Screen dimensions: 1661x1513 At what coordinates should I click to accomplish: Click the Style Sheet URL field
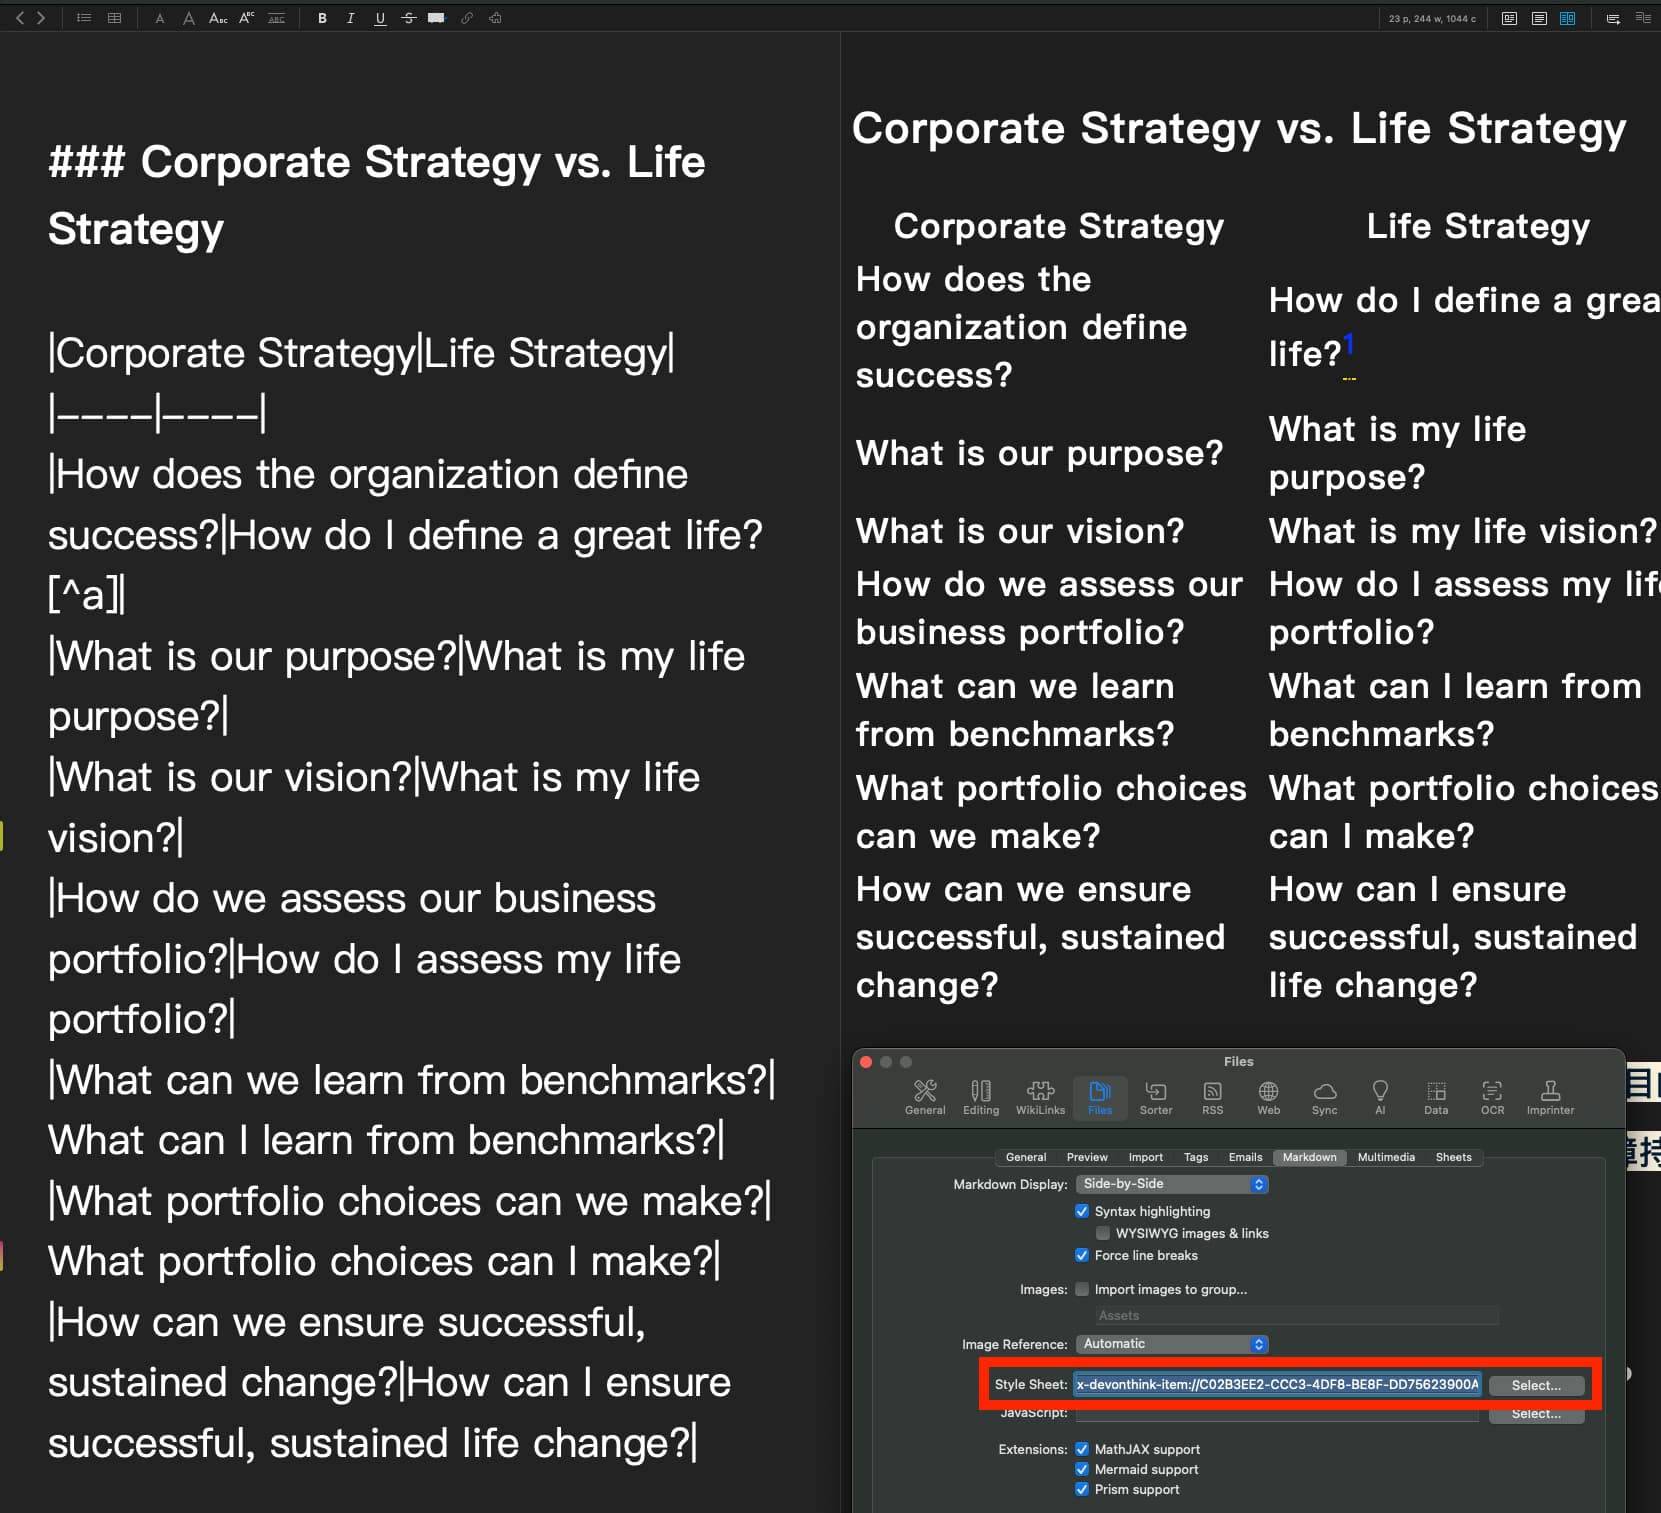(1277, 1385)
